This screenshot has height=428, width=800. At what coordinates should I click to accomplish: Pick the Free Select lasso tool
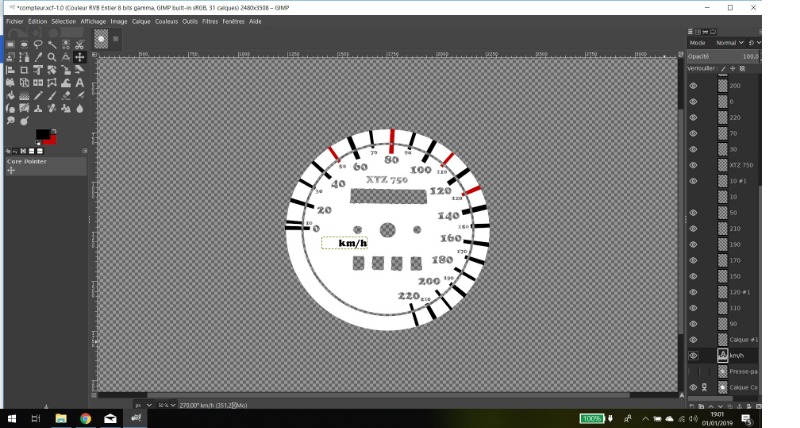click(x=38, y=44)
